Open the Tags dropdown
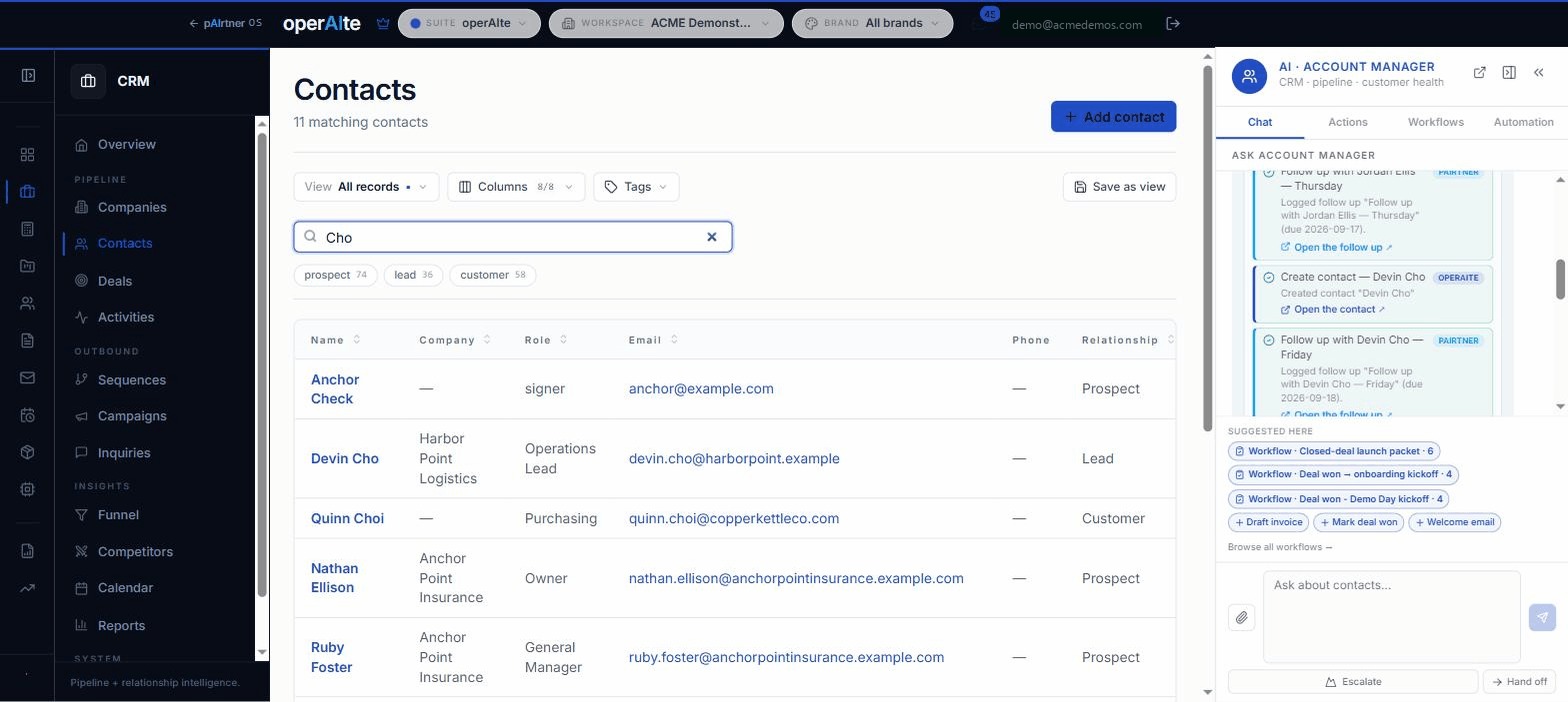This screenshot has height=702, width=1568. click(x=636, y=187)
